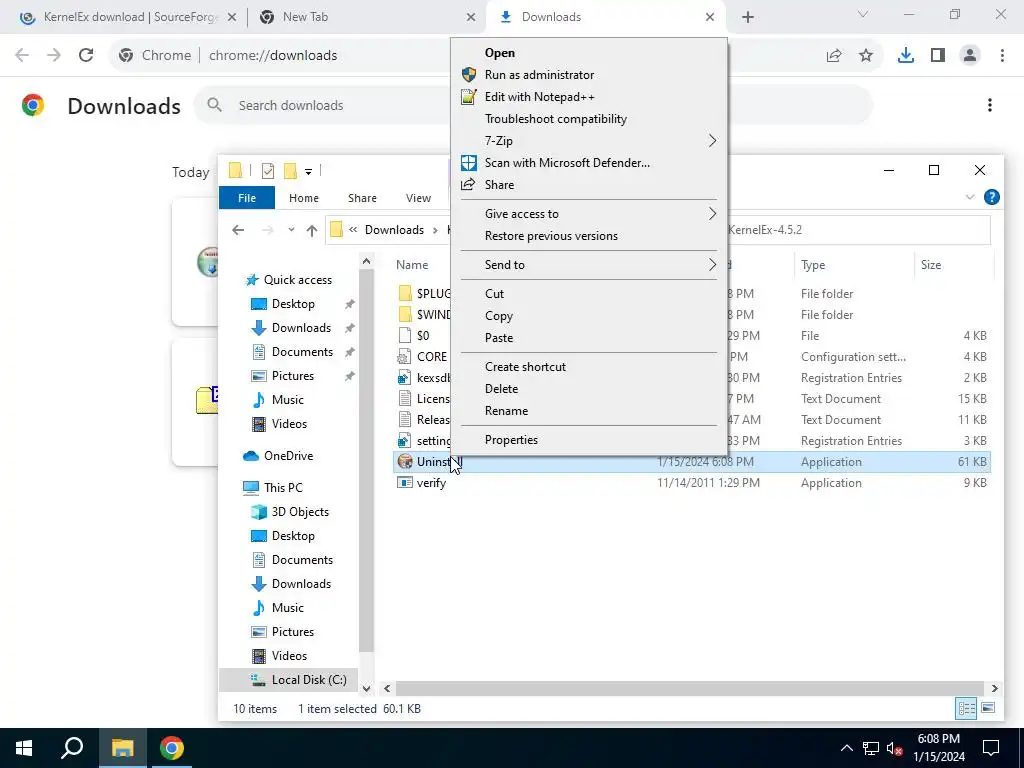Choose Scan with Microsoft Defender
The width and height of the screenshot is (1024, 768).
567,163
